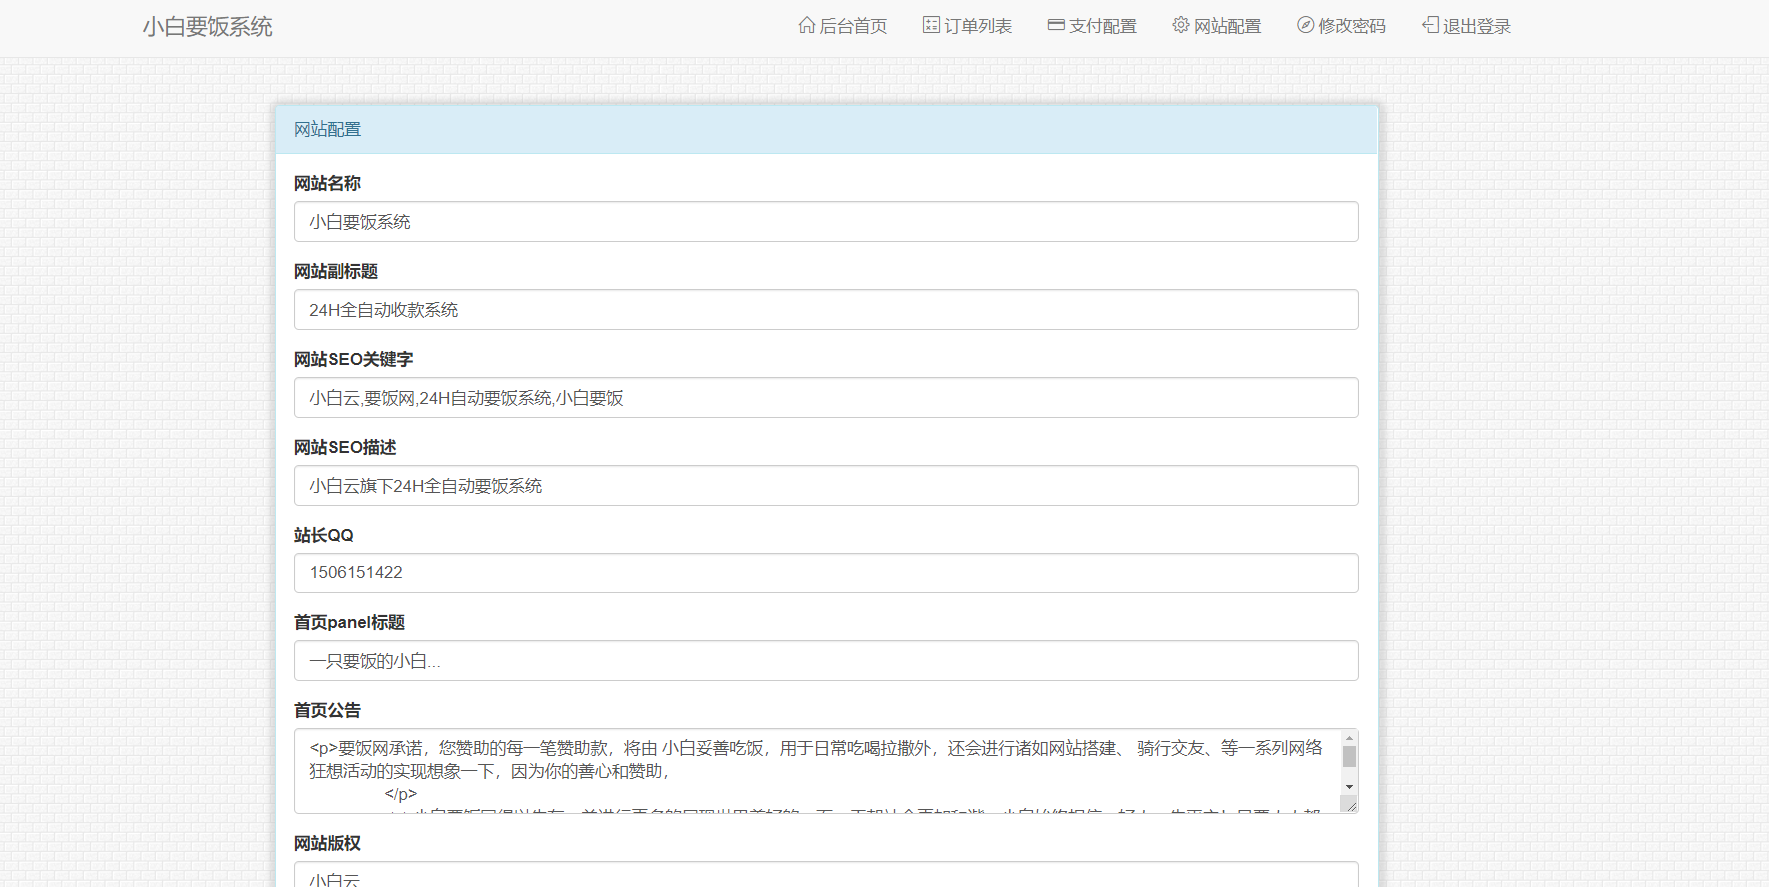Go to the 支付配置 page
This screenshot has height=887, width=1769.
(1102, 26)
